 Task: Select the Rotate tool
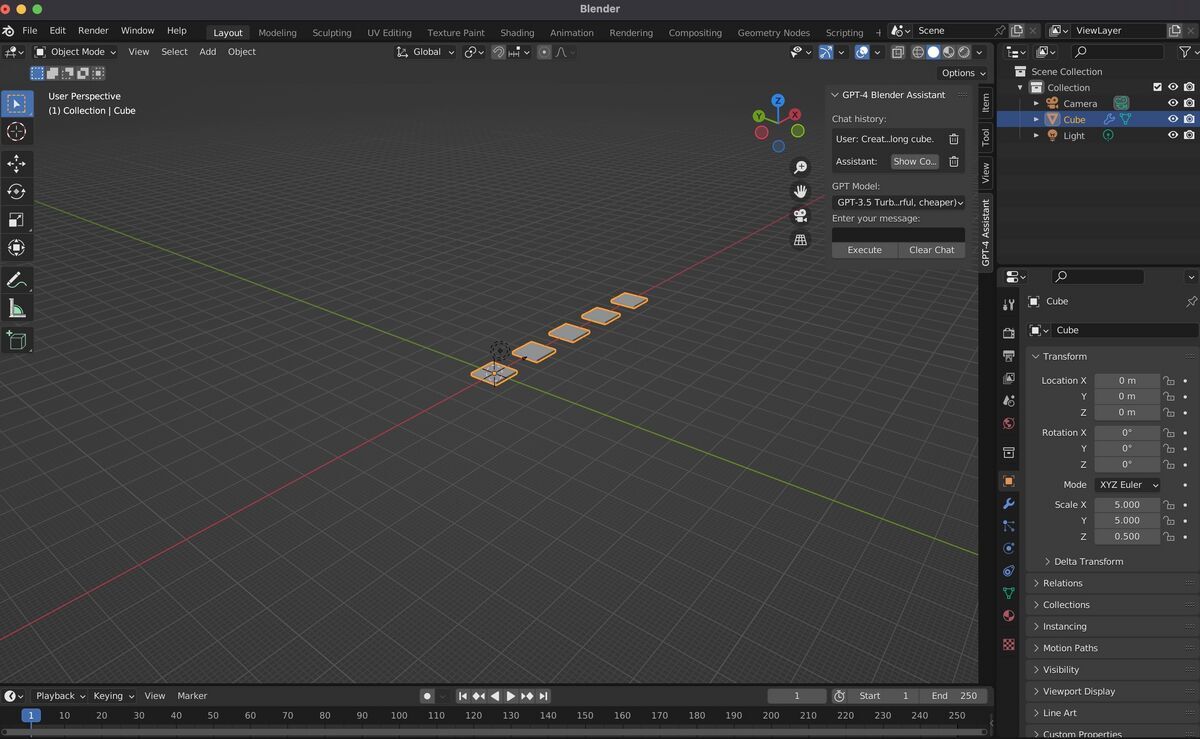pyautogui.click(x=16, y=192)
